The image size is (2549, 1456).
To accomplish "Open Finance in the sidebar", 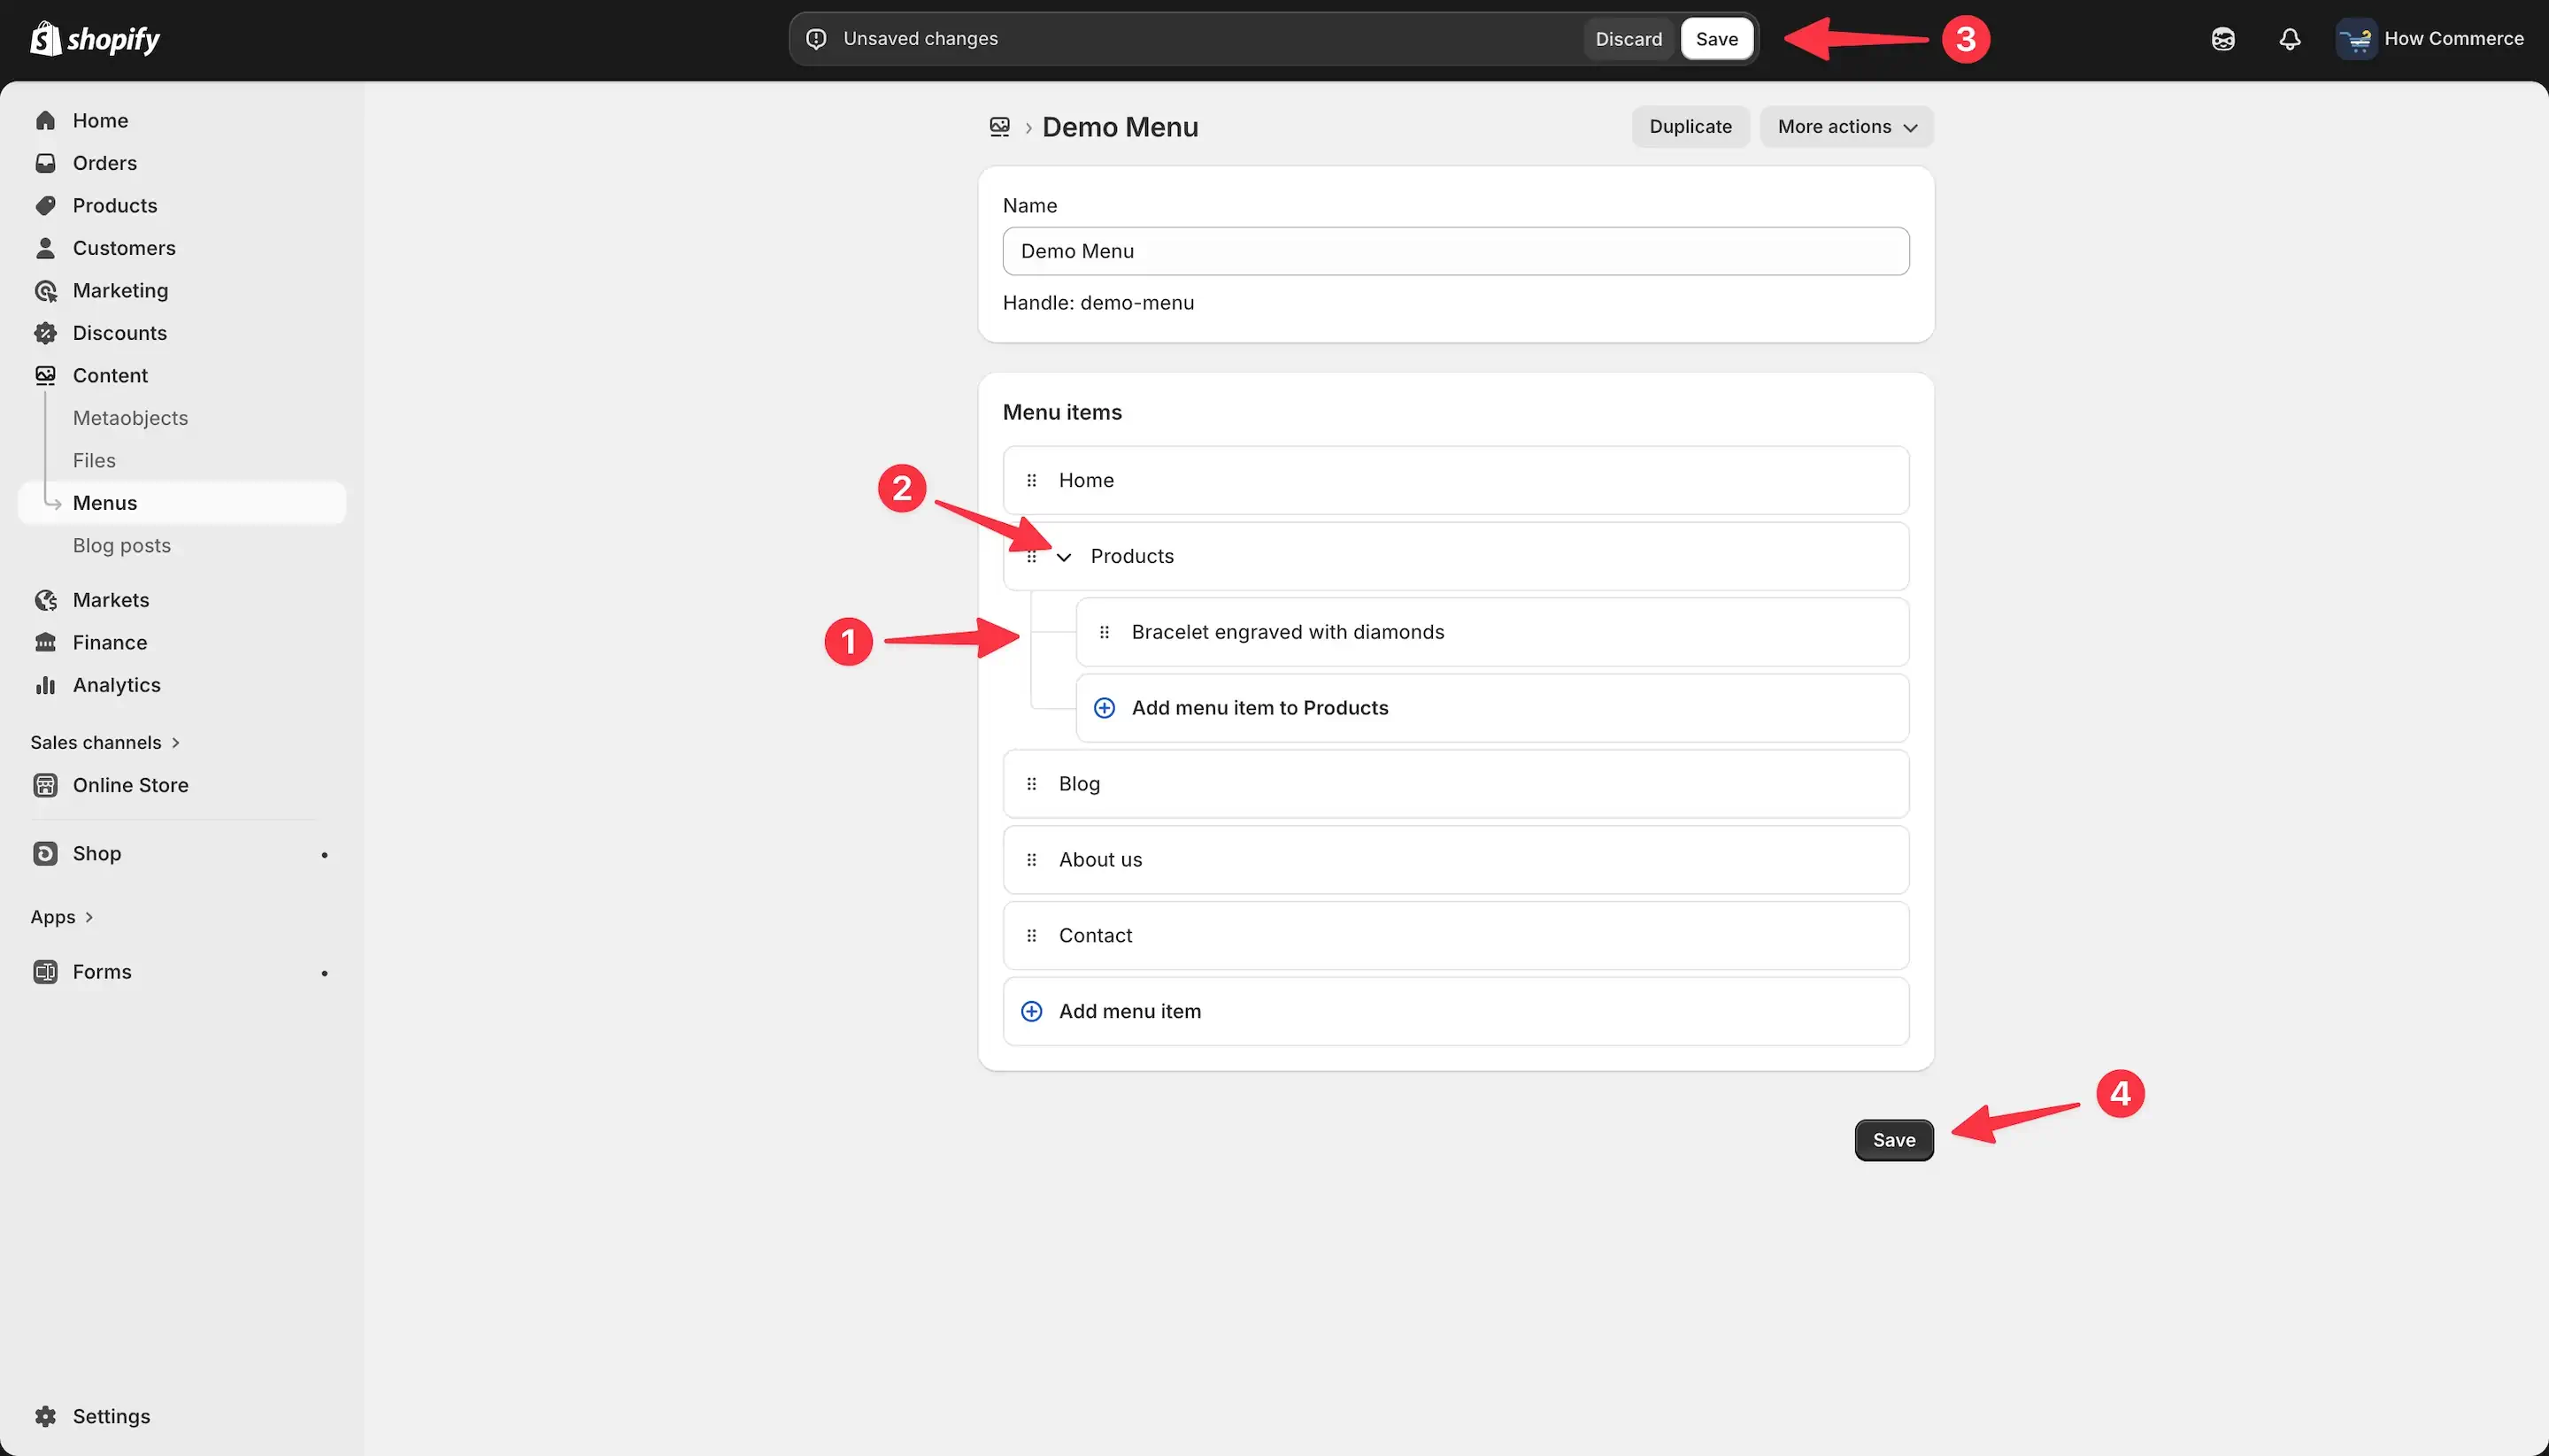I will (109, 642).
